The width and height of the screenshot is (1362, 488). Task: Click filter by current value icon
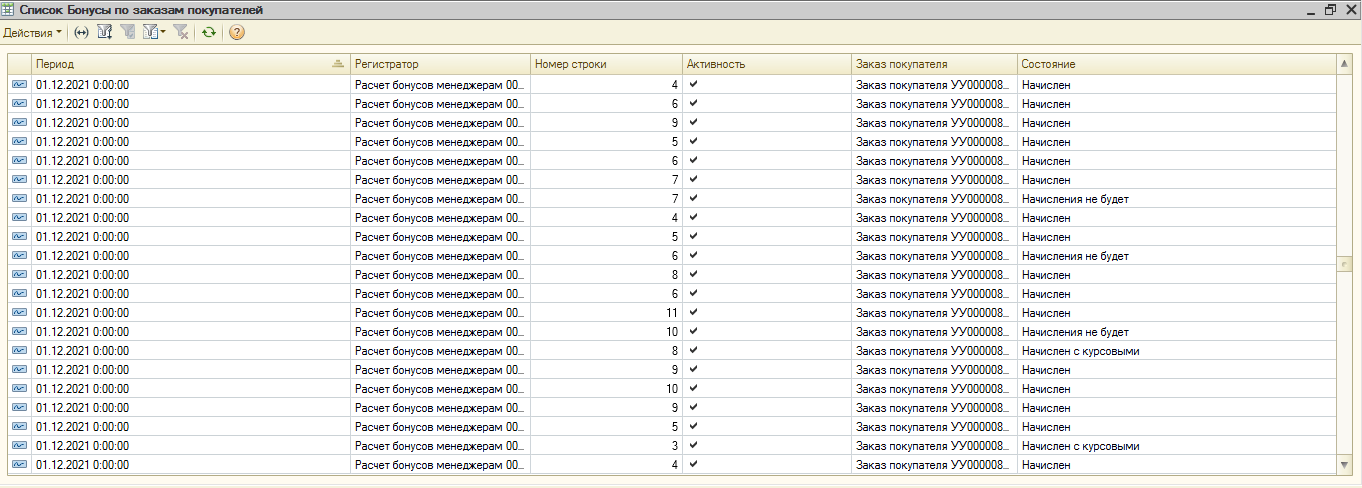tap(128, 32)
